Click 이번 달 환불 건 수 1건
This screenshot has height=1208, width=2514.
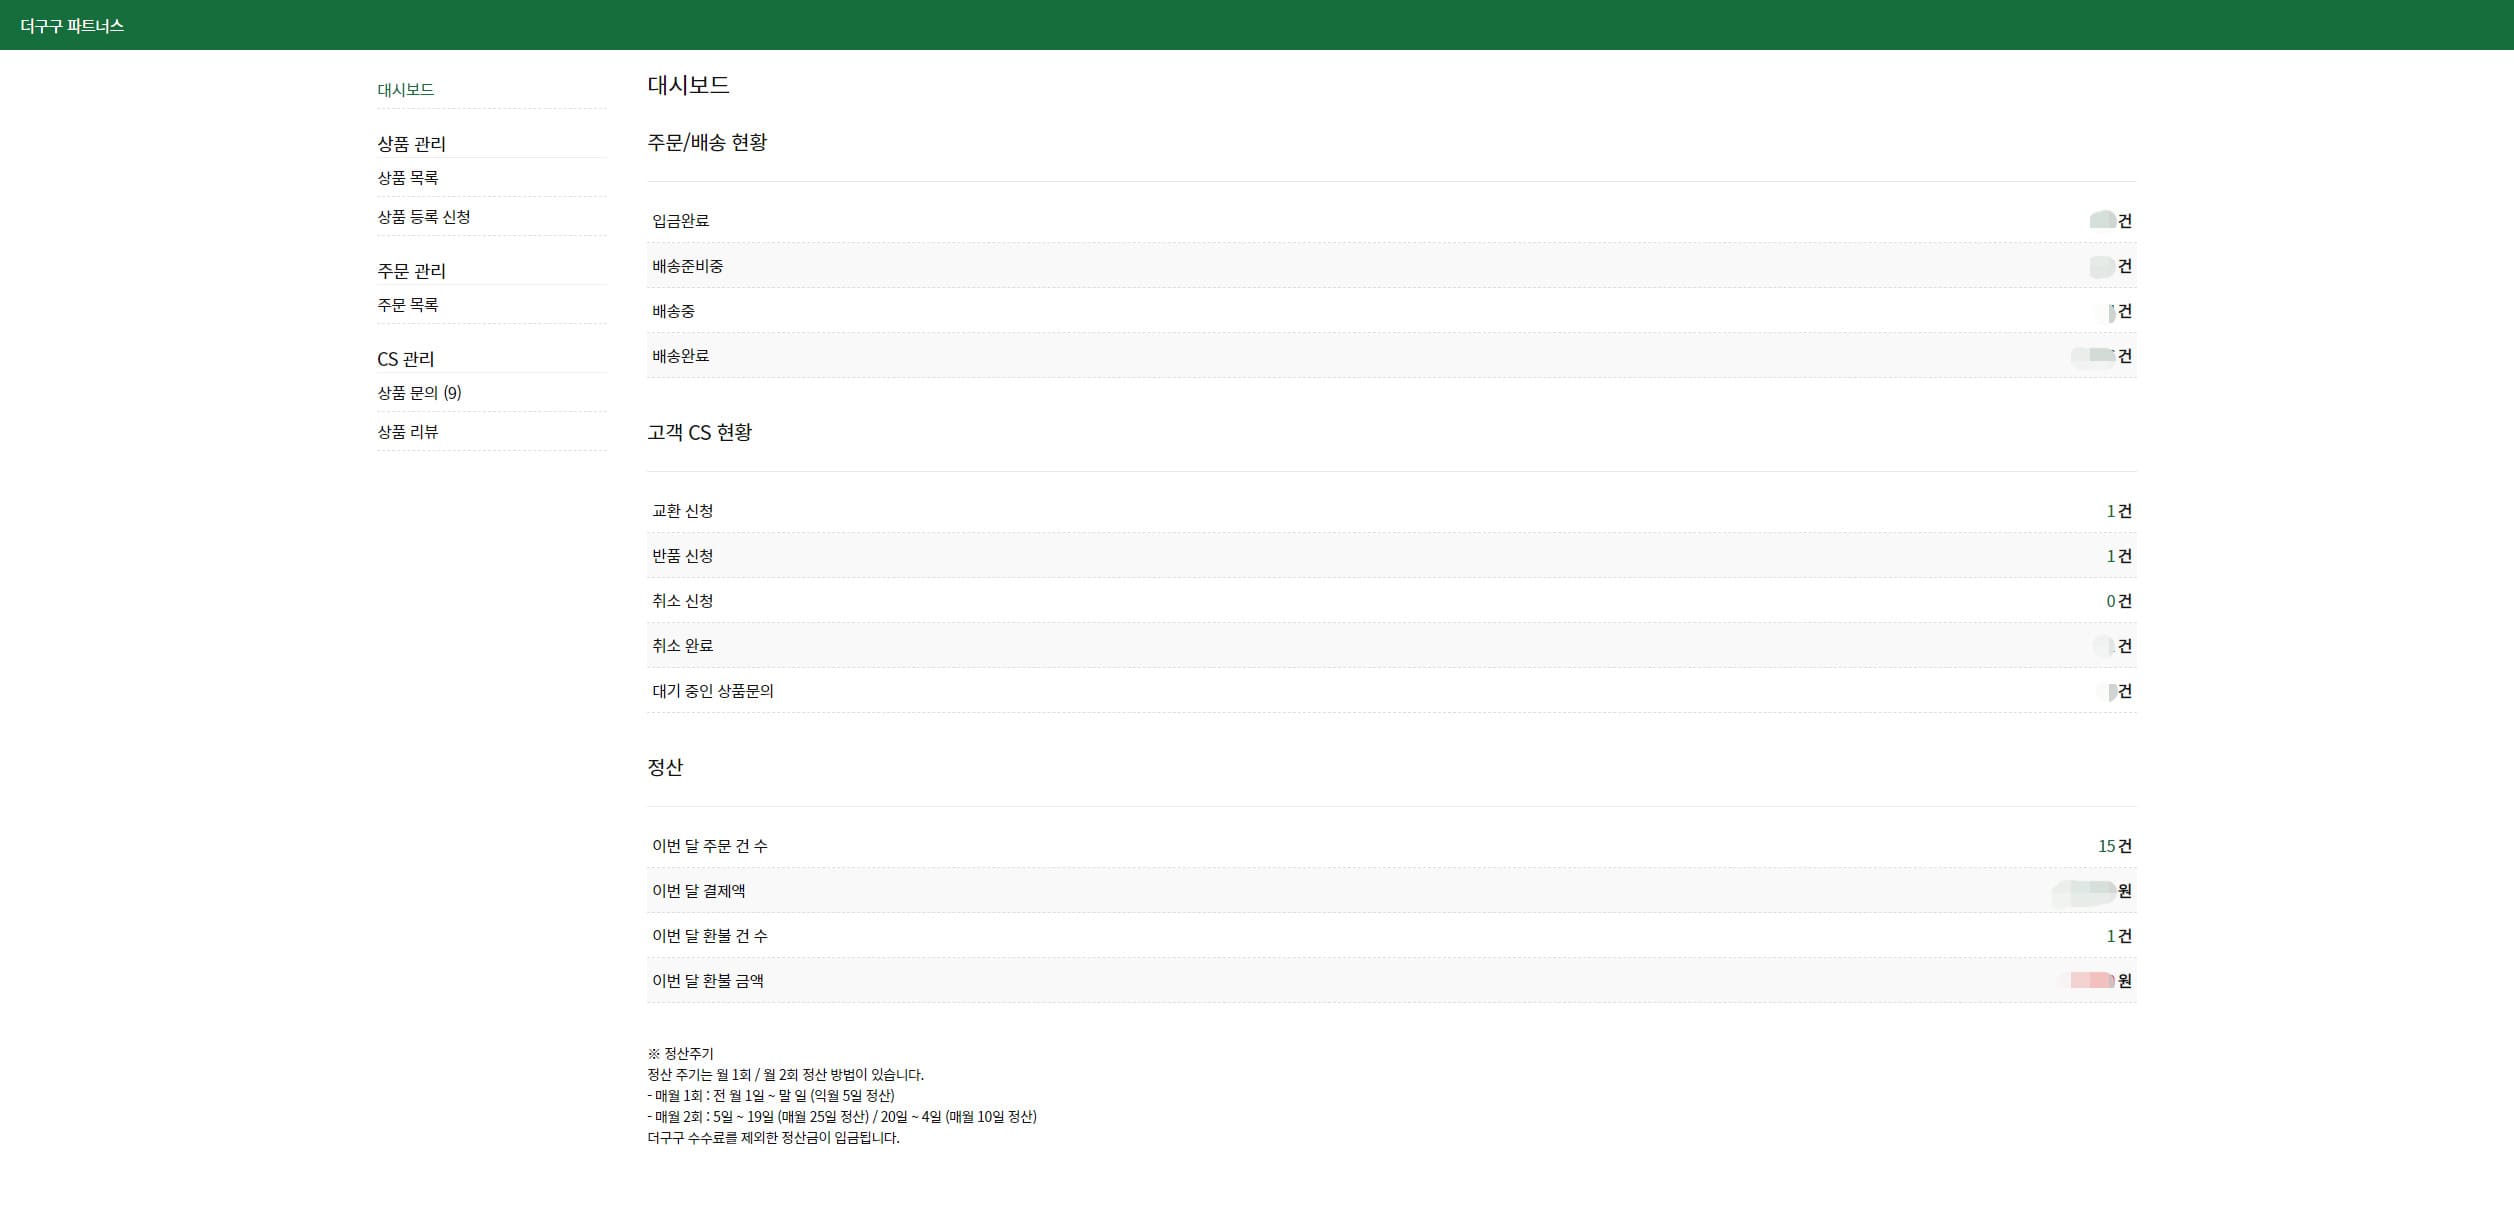pyautogui.click(x=2118, y=936)
